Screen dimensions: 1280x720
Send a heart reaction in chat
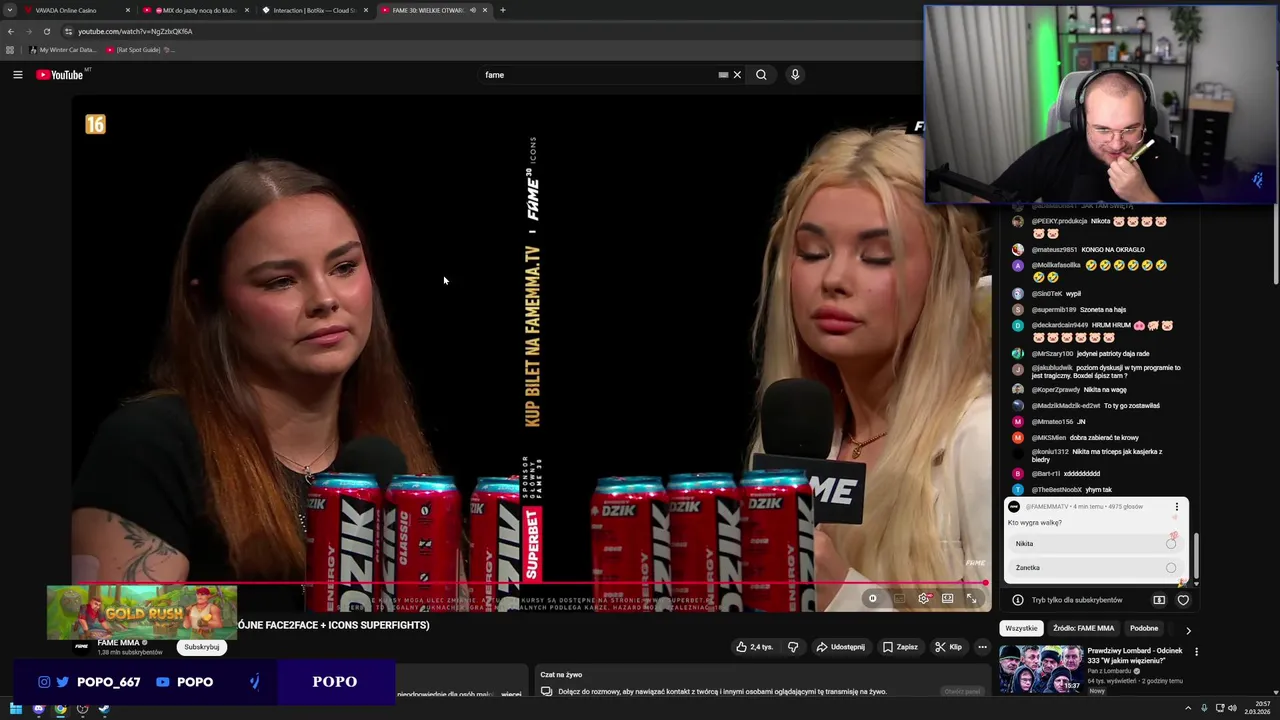click(x=1183, y=600)
